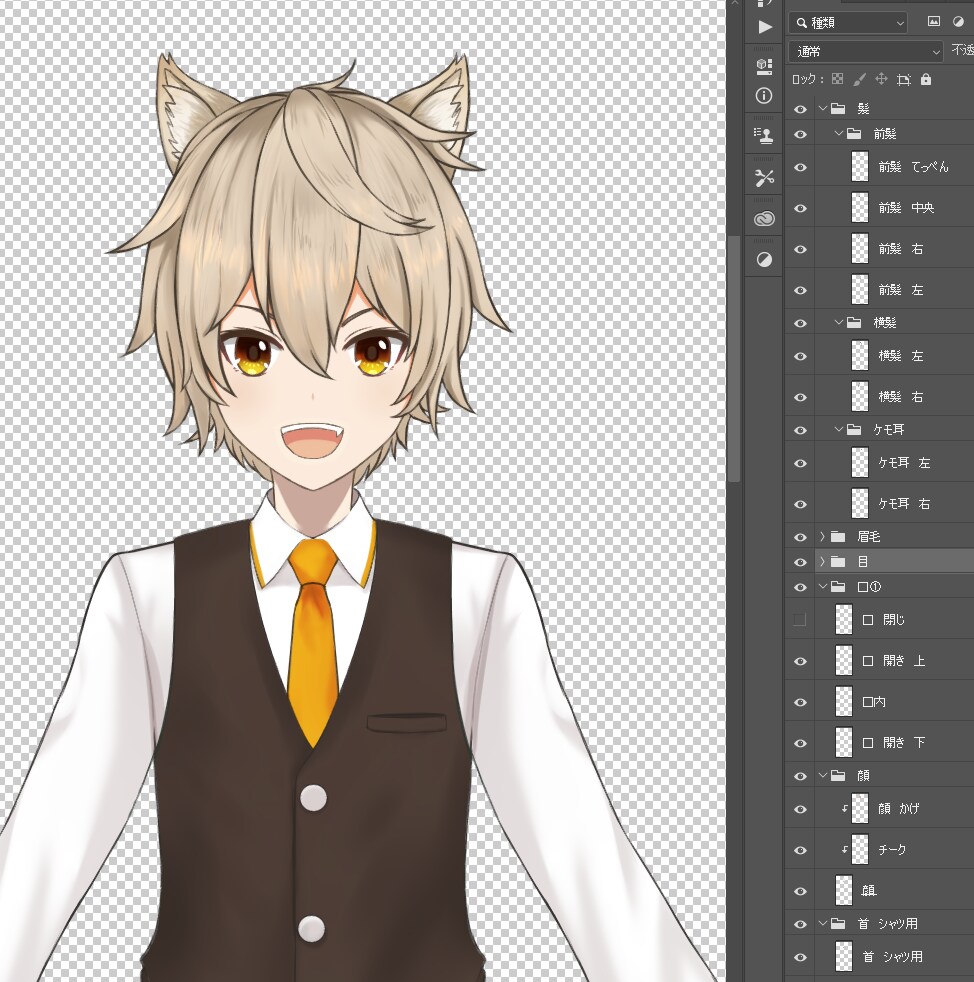The width and height of the screenshot is (974, 982).
Task: Toggle visibility of チーク layer
Action: (x=800, y=850)
